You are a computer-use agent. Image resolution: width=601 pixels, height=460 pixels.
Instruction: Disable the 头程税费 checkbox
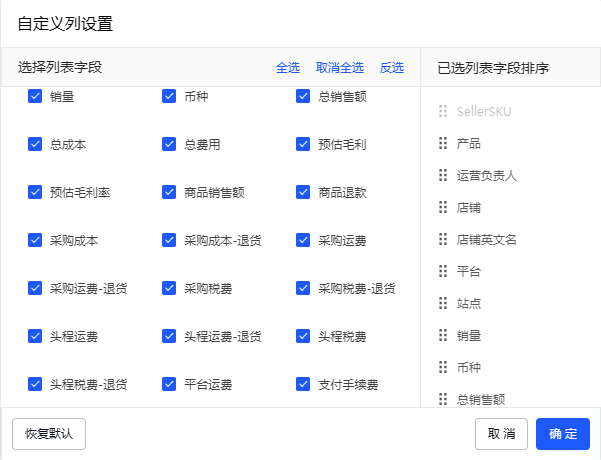click(x=303, y=336)
